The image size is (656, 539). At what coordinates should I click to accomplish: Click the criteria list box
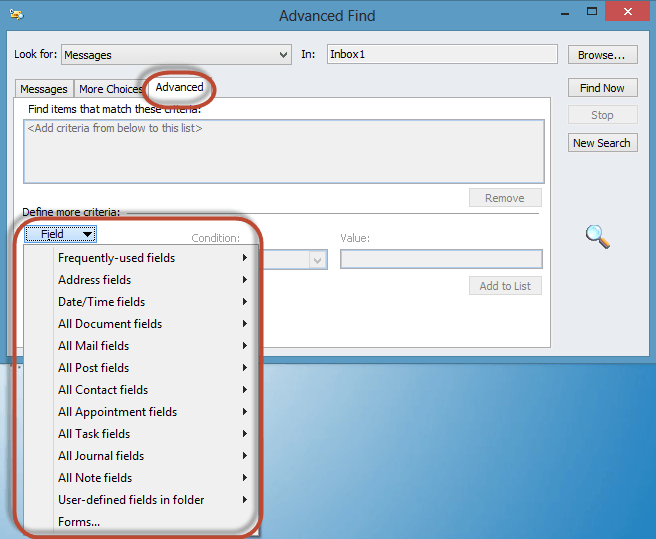click(x=284, y=151)
